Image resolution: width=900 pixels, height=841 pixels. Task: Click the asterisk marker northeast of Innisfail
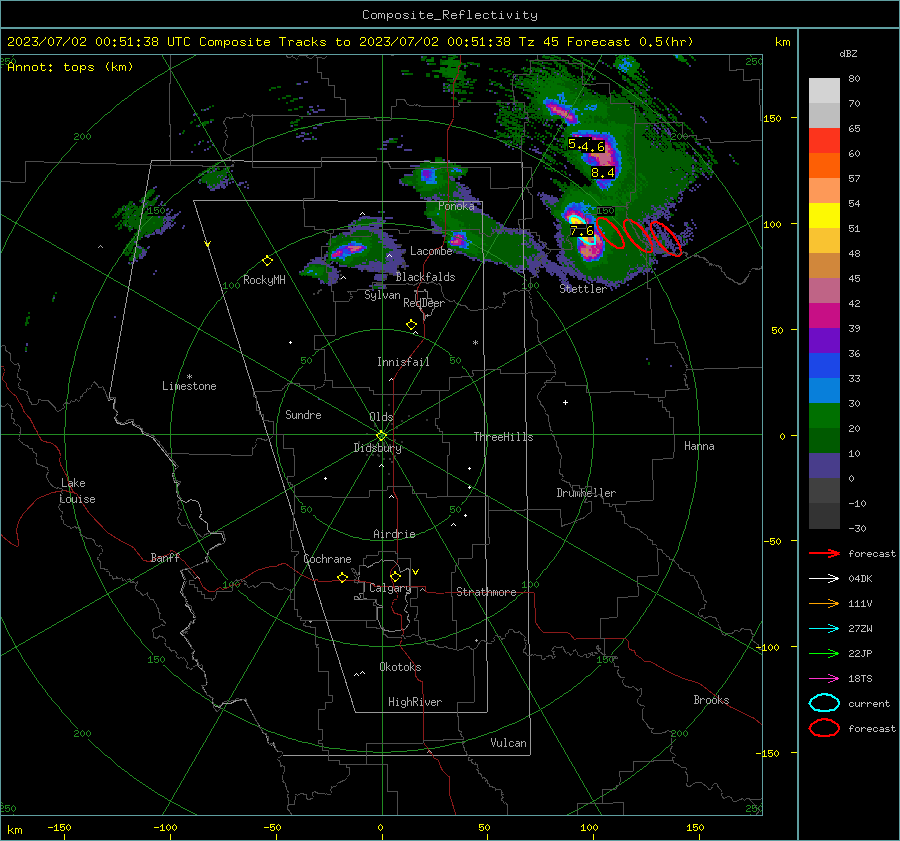click(475, 343)
